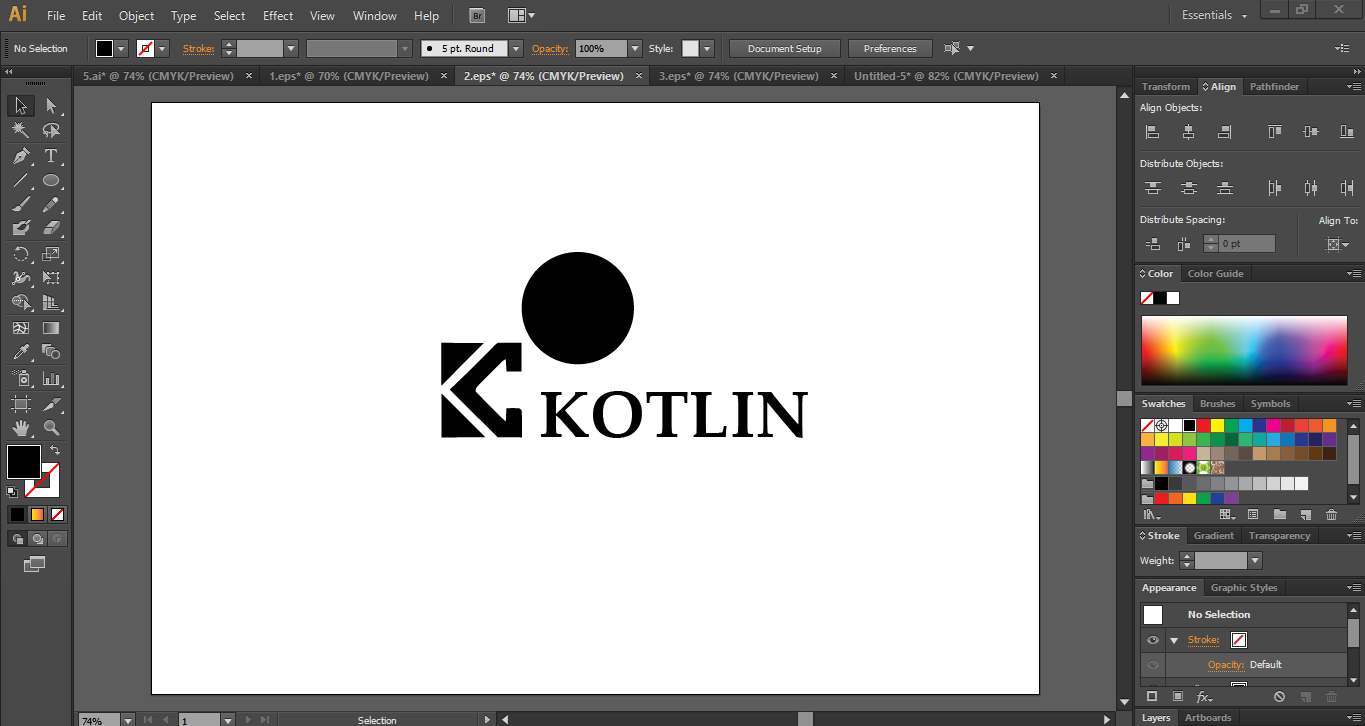Viewport: 1365px width, 726px height.
Task: Toggle Stroke visibility eye in Appearance panel
Action: (x=1153, y=640)
